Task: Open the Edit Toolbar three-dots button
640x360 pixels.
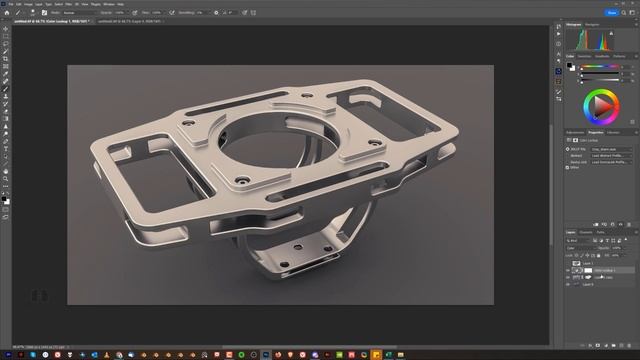Action: point(5,186)
